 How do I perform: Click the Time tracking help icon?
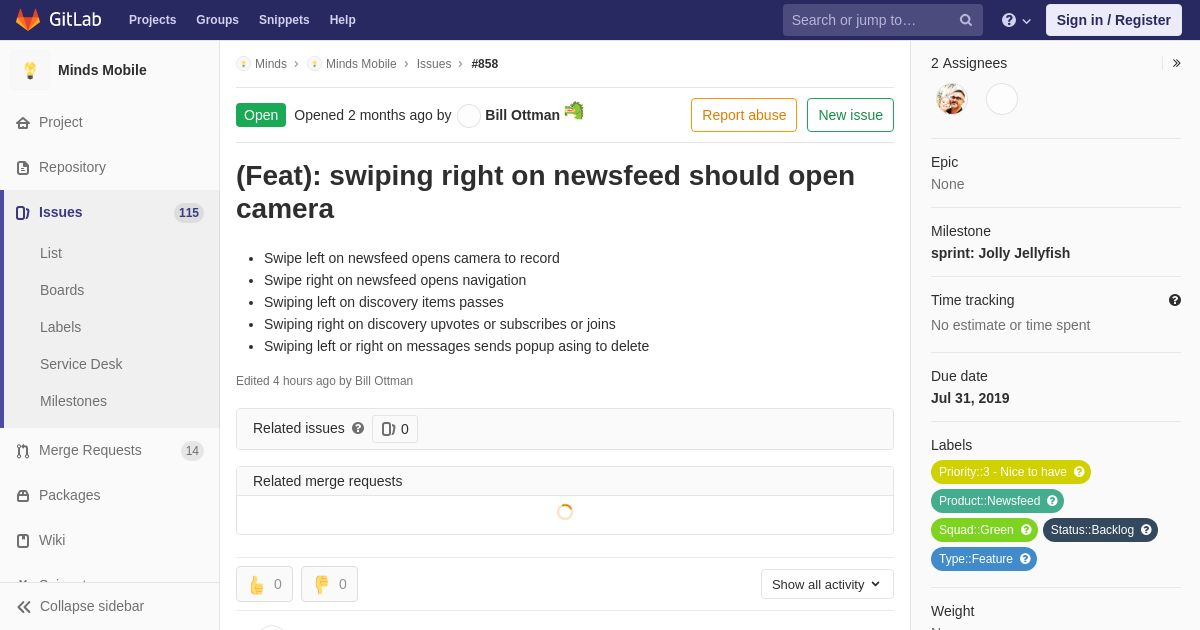(x=1175, y=300)
